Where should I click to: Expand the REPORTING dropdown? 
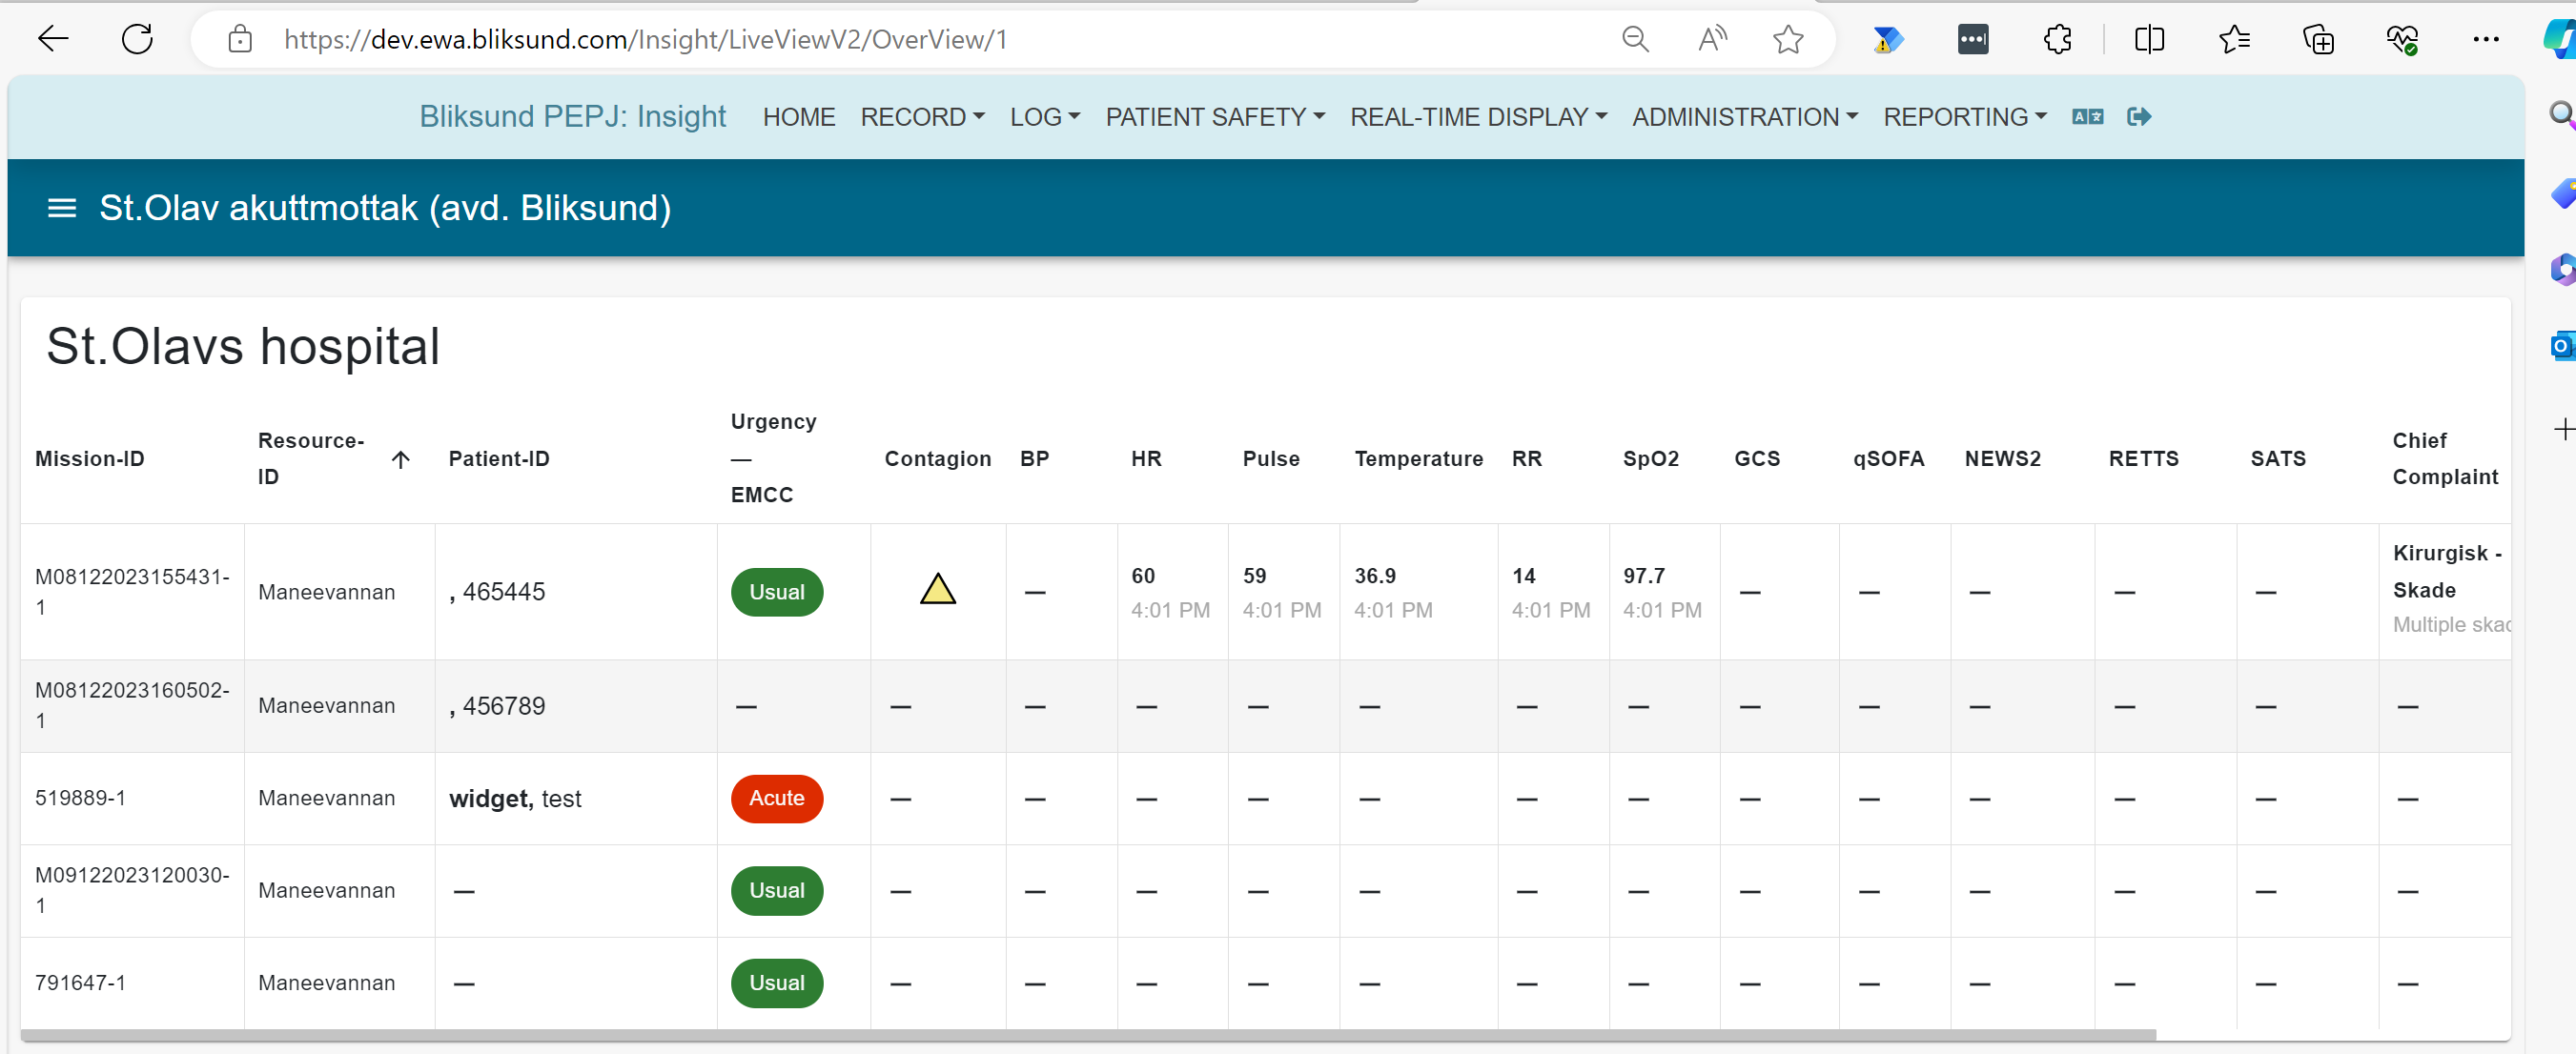pos(1965,117)
